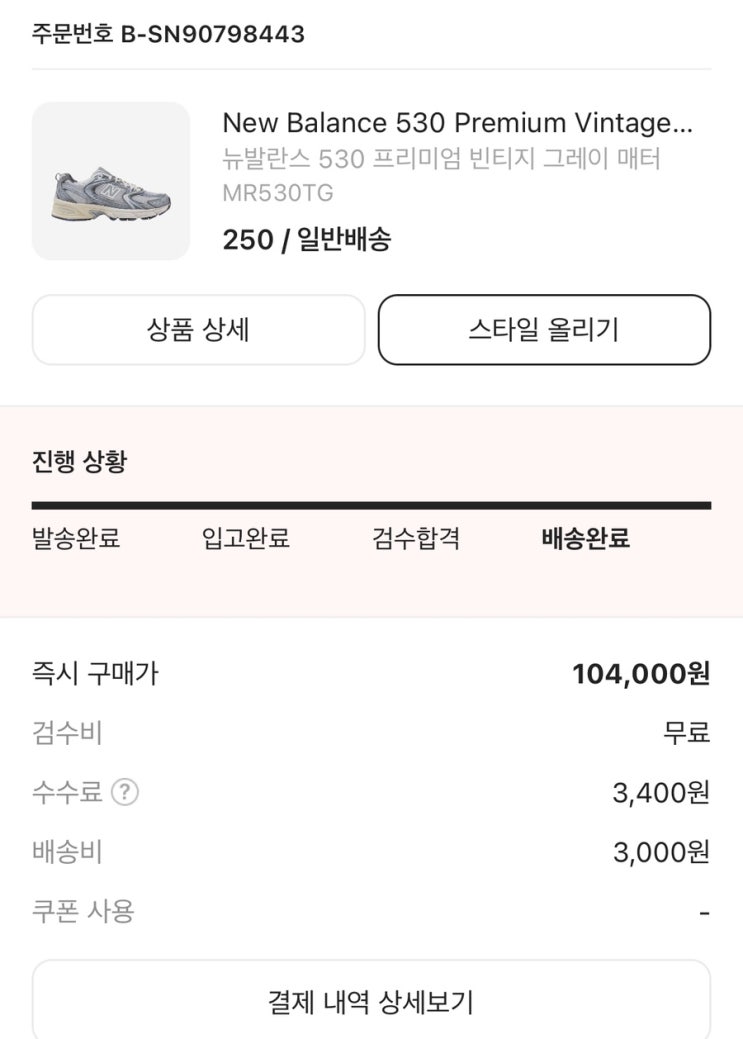Image resolution: width=743 pixels, height=1039 pixels.
Task: Select the 입고완료 progress step
Action: click(245, 539)
